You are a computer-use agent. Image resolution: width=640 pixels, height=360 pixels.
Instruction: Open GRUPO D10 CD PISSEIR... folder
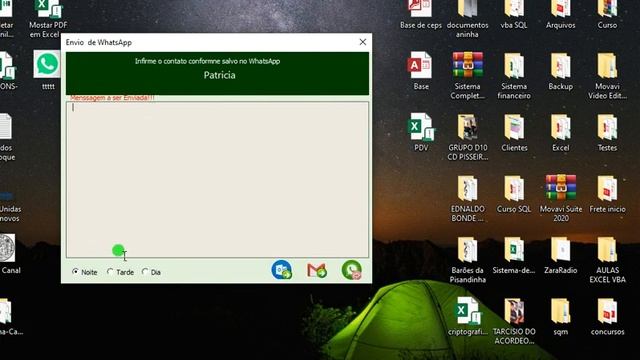click(x=467, y=137)
